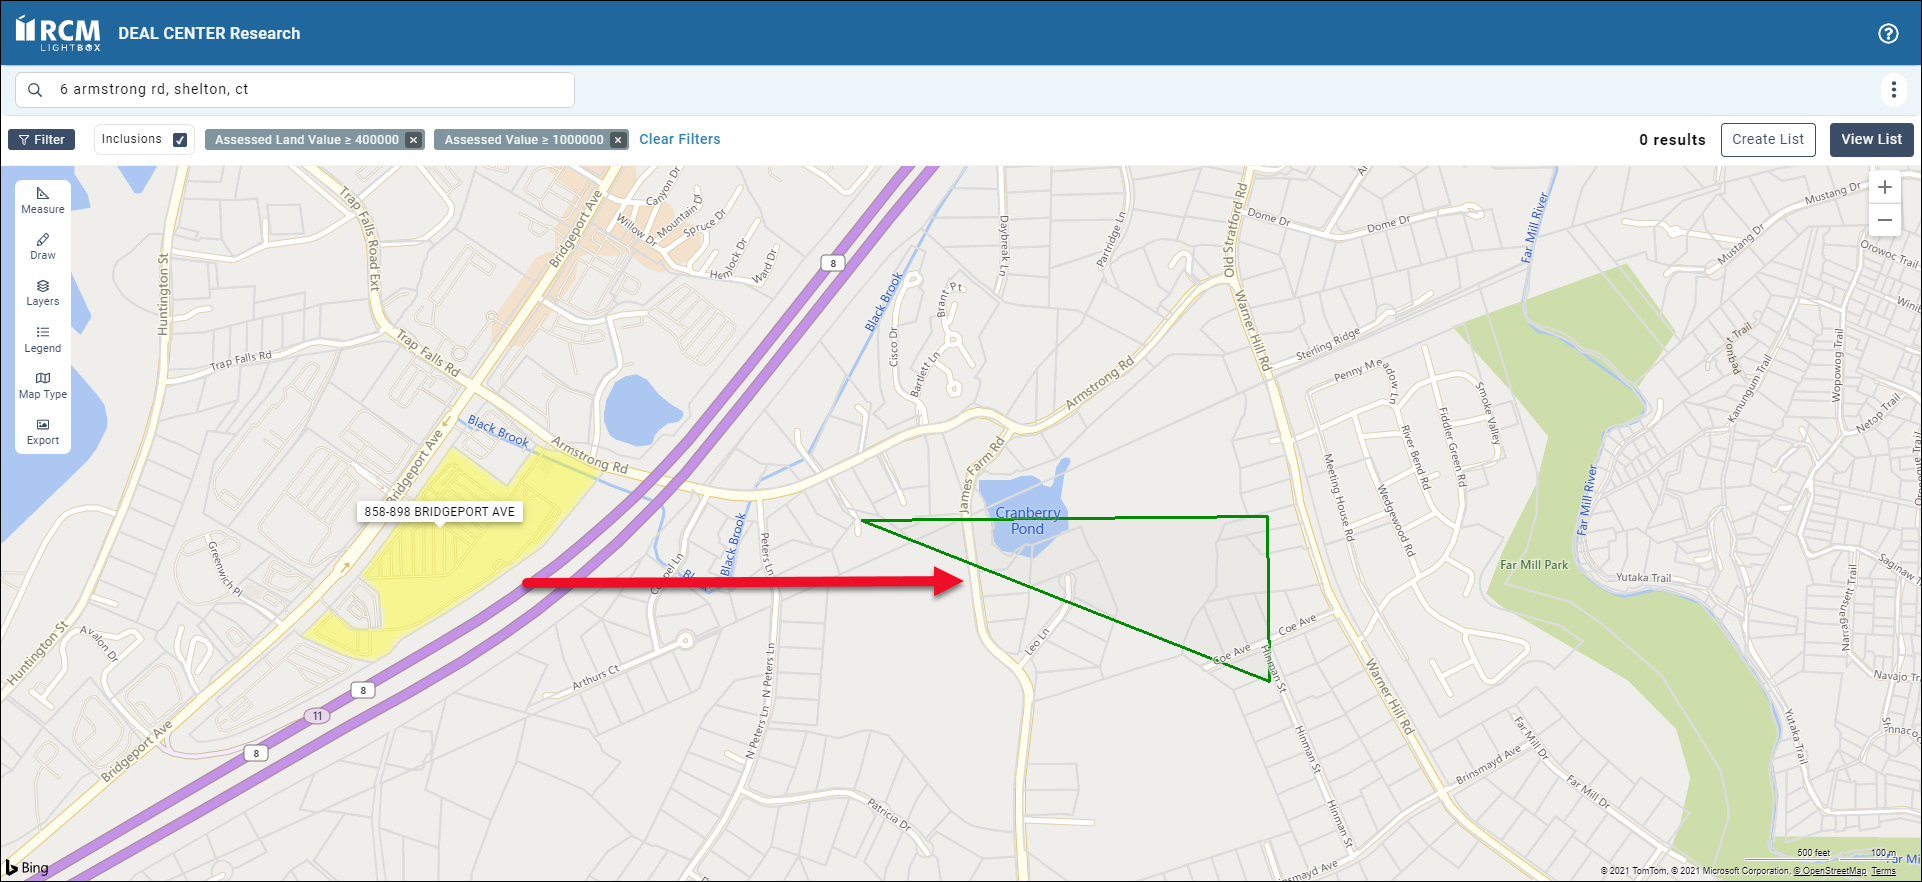Click the 858-898 Bridgeport Ave label
Image resolution: width=1922 pixels, height=882 pixels.
tap(439, 511)
